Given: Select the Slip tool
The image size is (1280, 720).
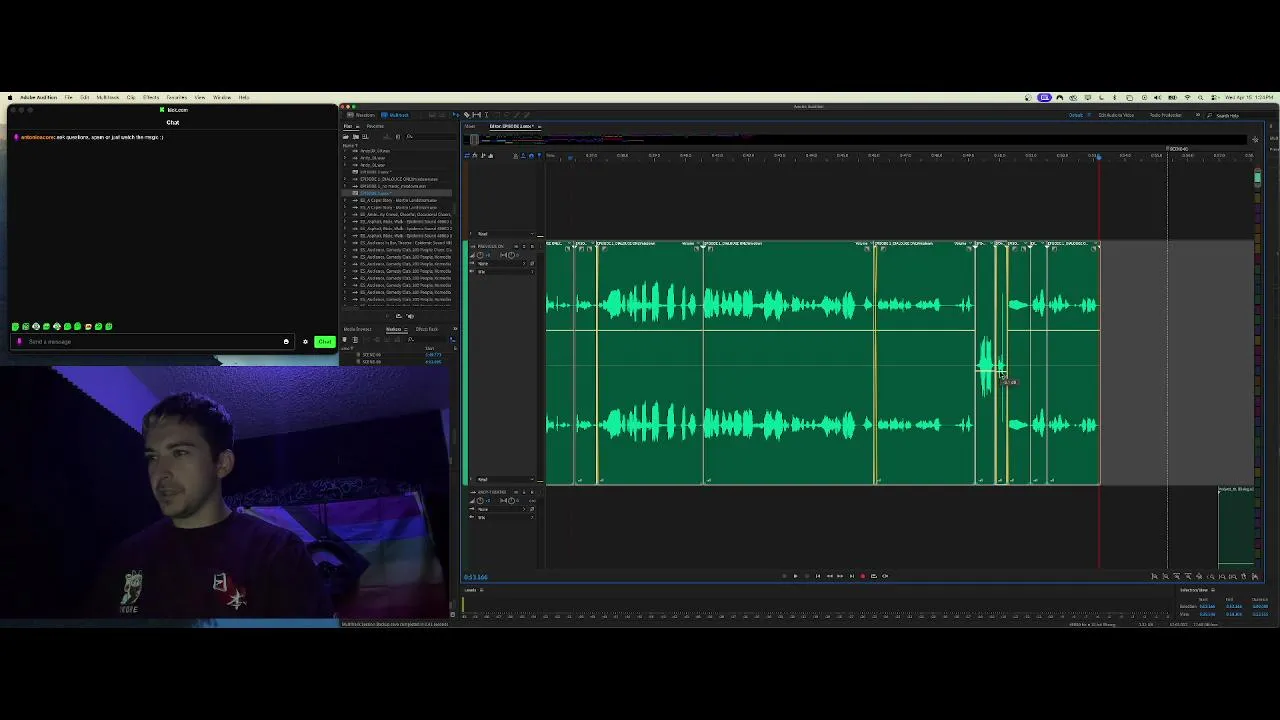Looking at the screenshot, I should tap(477, 115).
